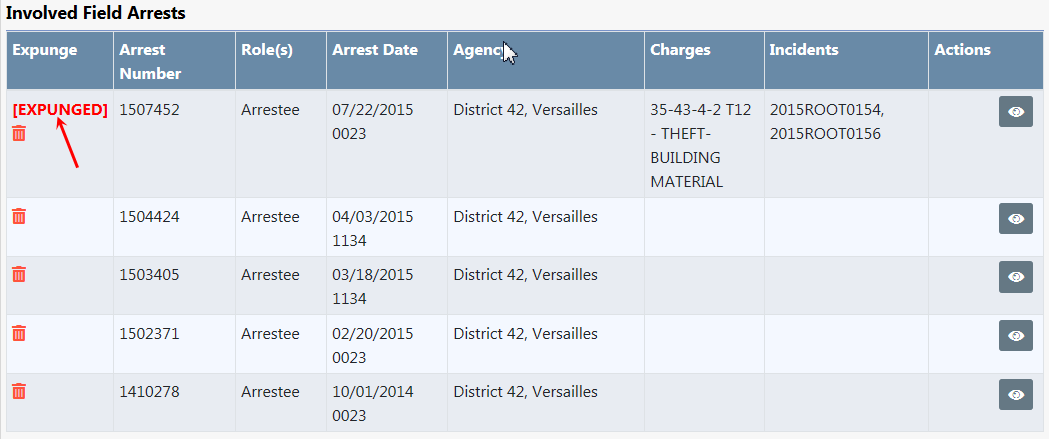Screen dimensions: 1049x439
Task: Show arrest 1410278 details via eye icon
Action: pos(1015,394)
